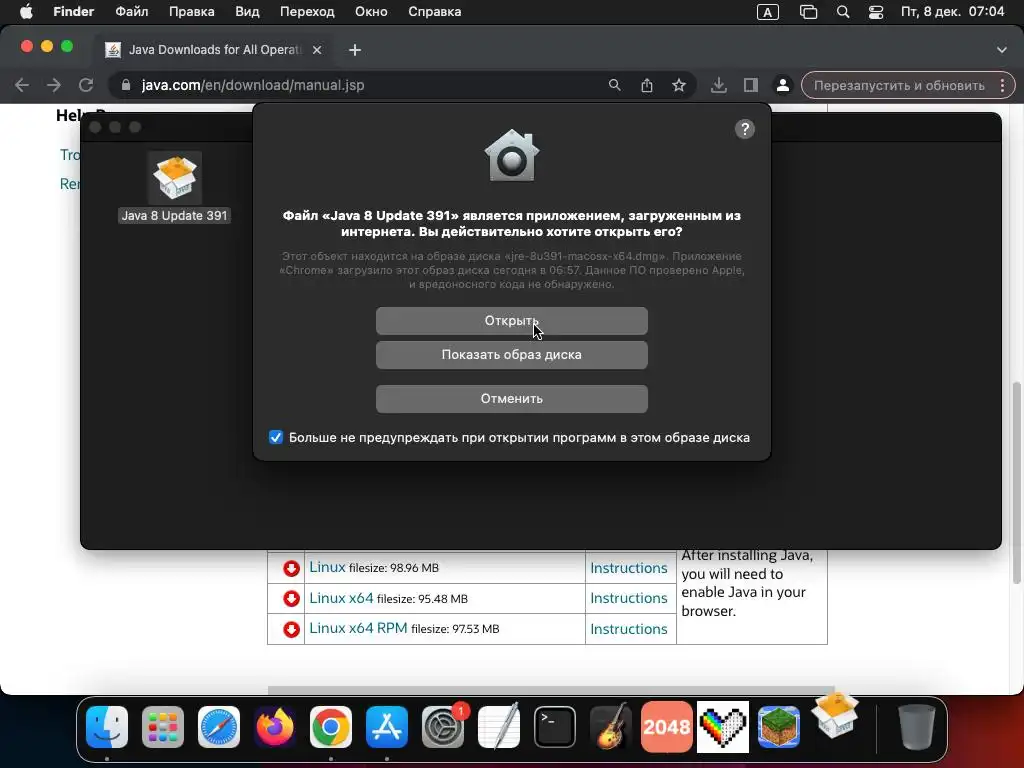Switch to the Java Downloads tab
The width and height of the screenshot is (1024, 768).
click(x=214, y=50)
